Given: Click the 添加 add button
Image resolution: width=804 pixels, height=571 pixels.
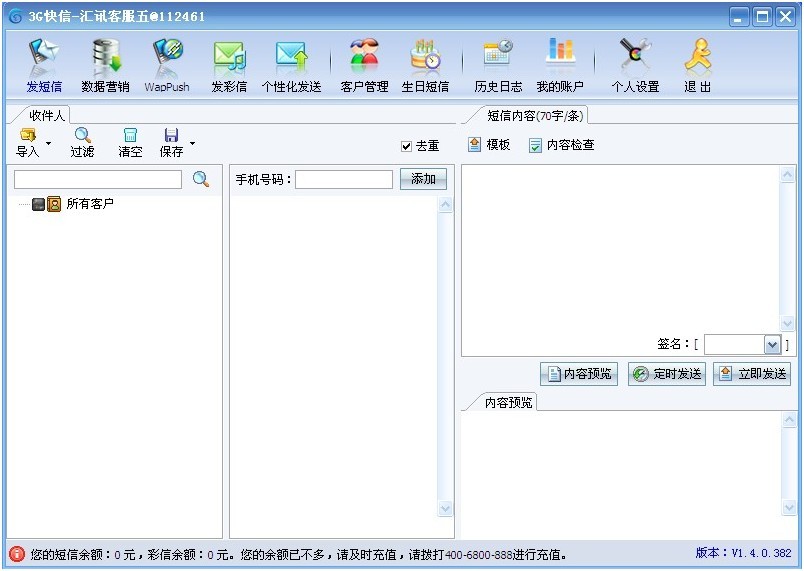Looking at the screenshot, I should tap(423, 179).
